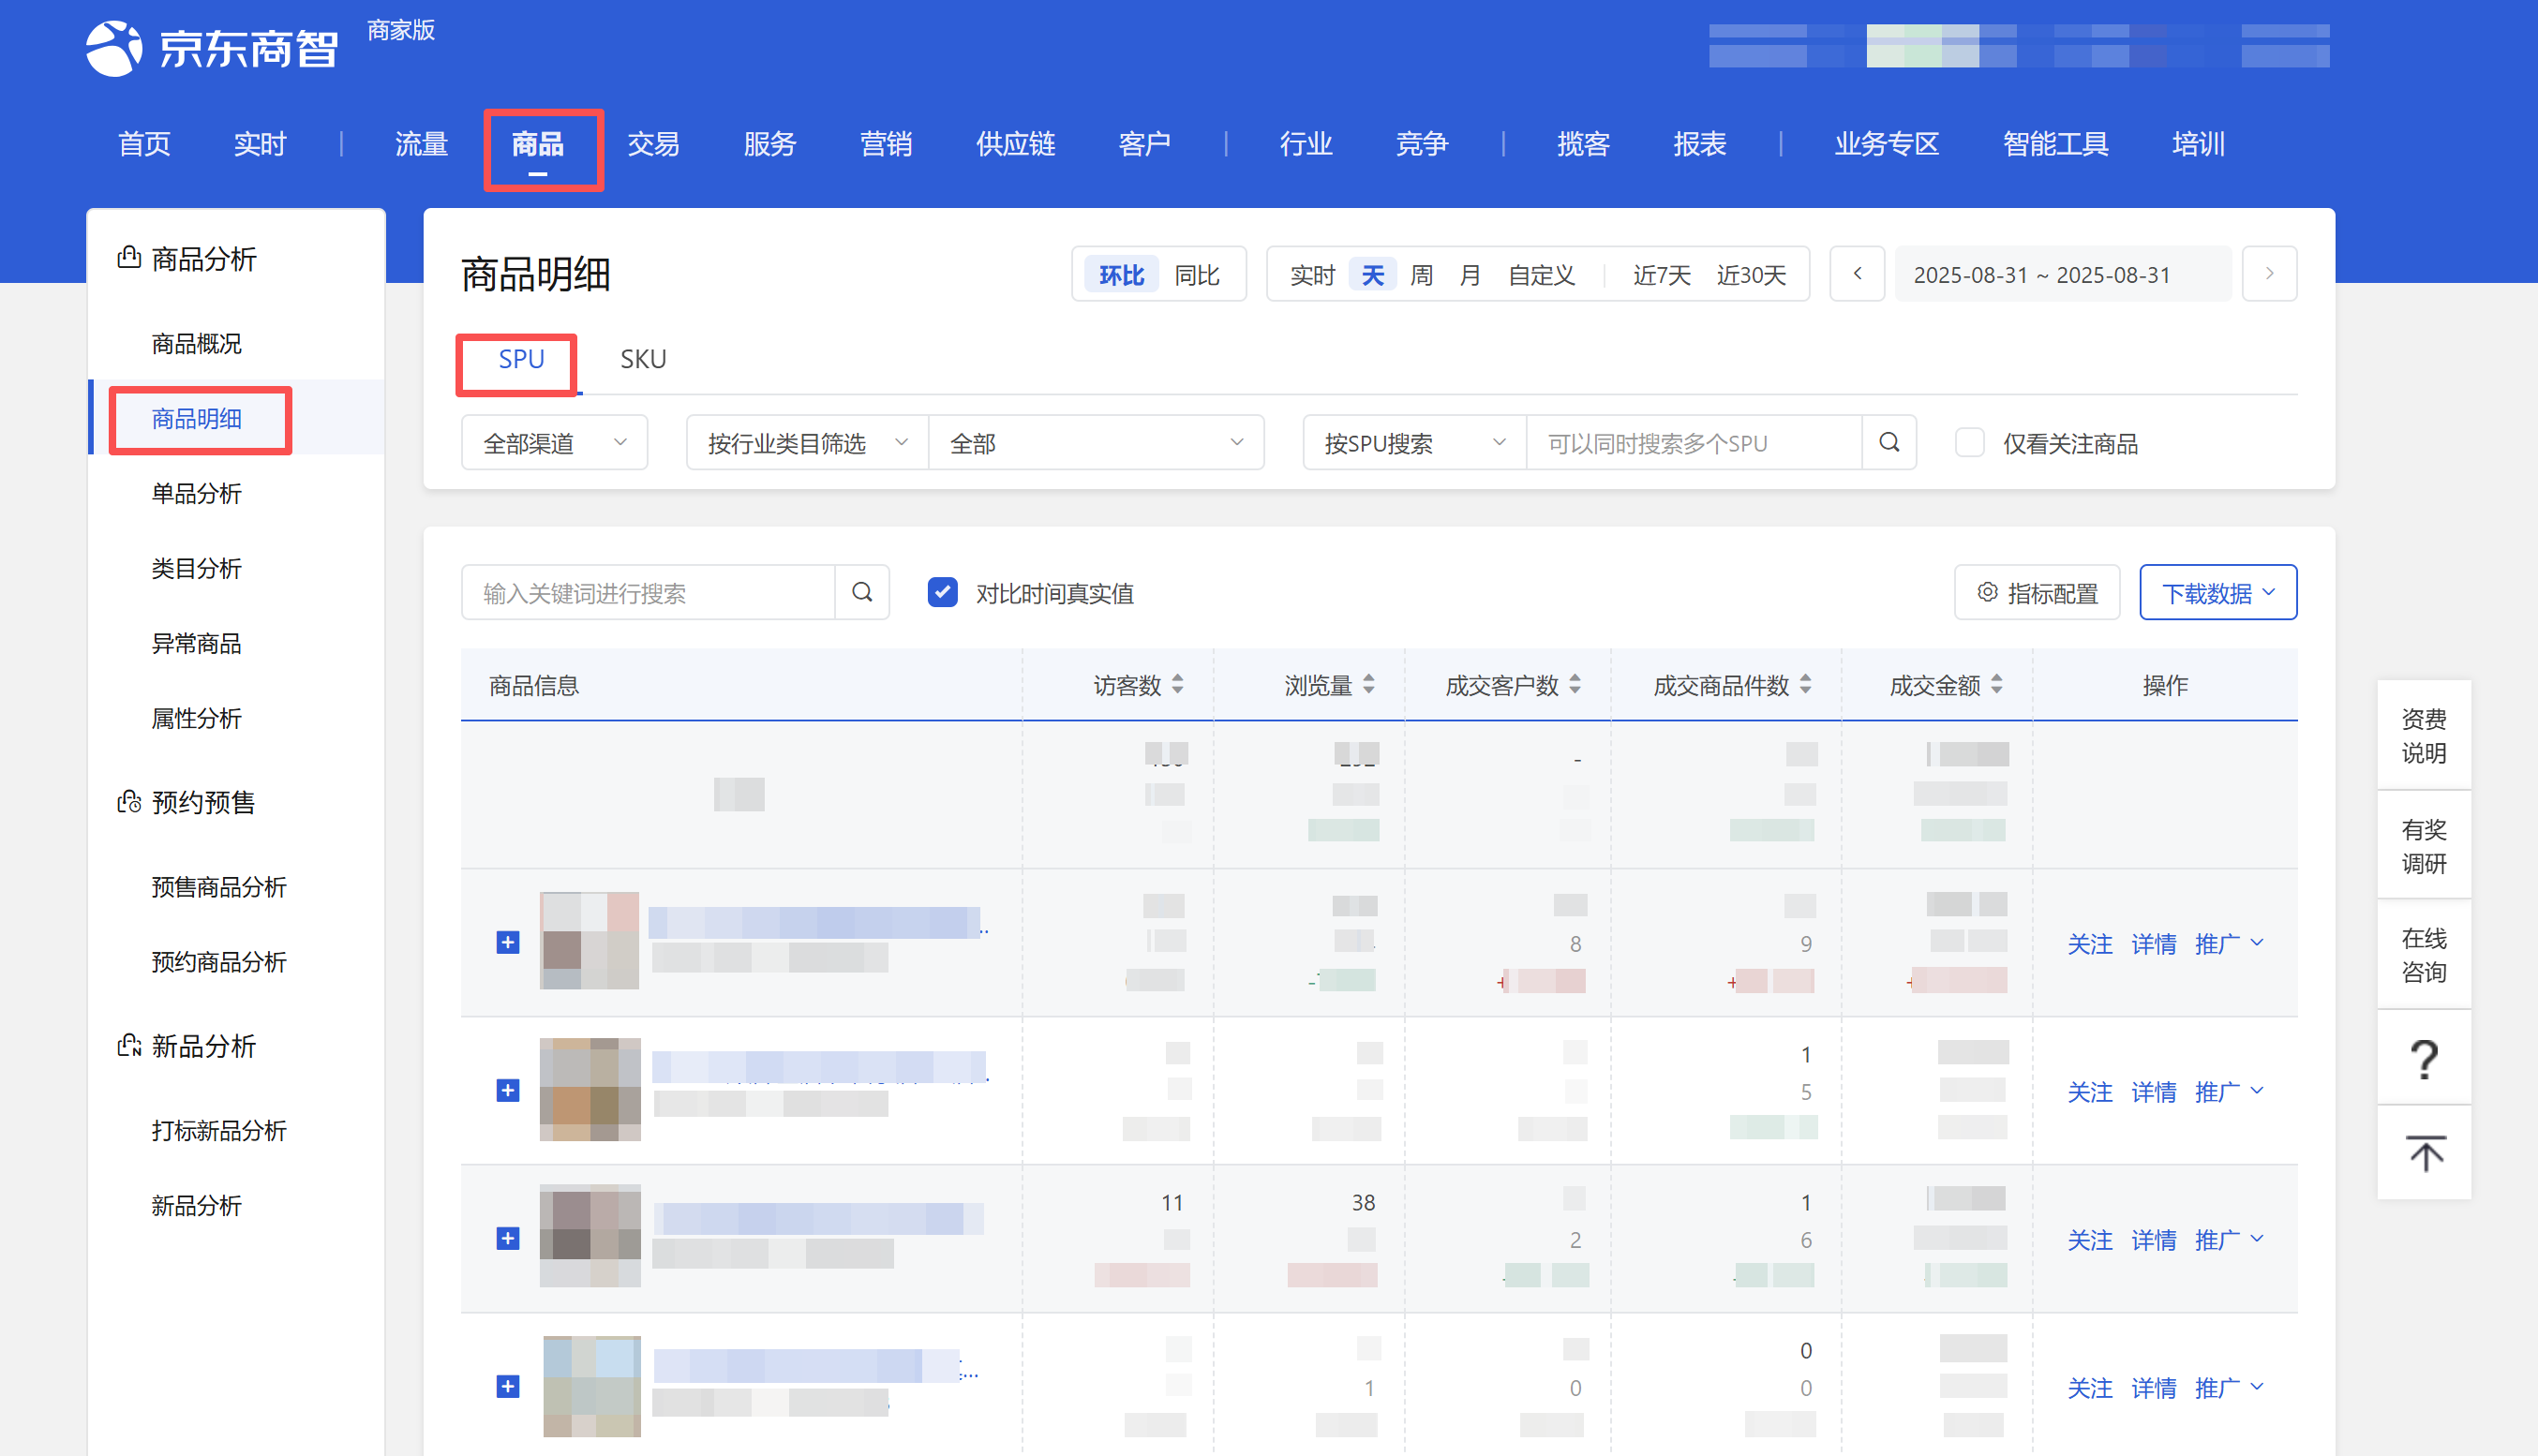Image resolution: width=2538 pixels, height=1456 pixels.
Task: Open the 按行业类目筛选 dropdown
Action: point(807,442)
